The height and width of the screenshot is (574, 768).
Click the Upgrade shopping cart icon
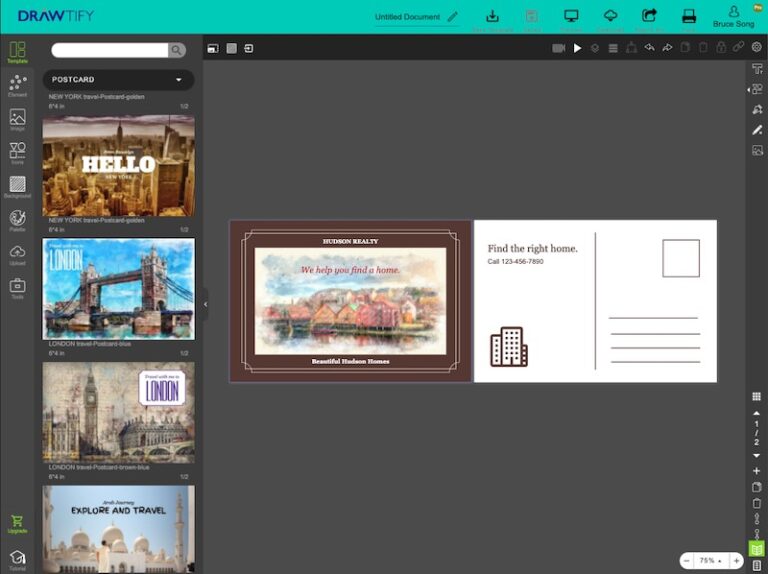[x=17, y=524]
